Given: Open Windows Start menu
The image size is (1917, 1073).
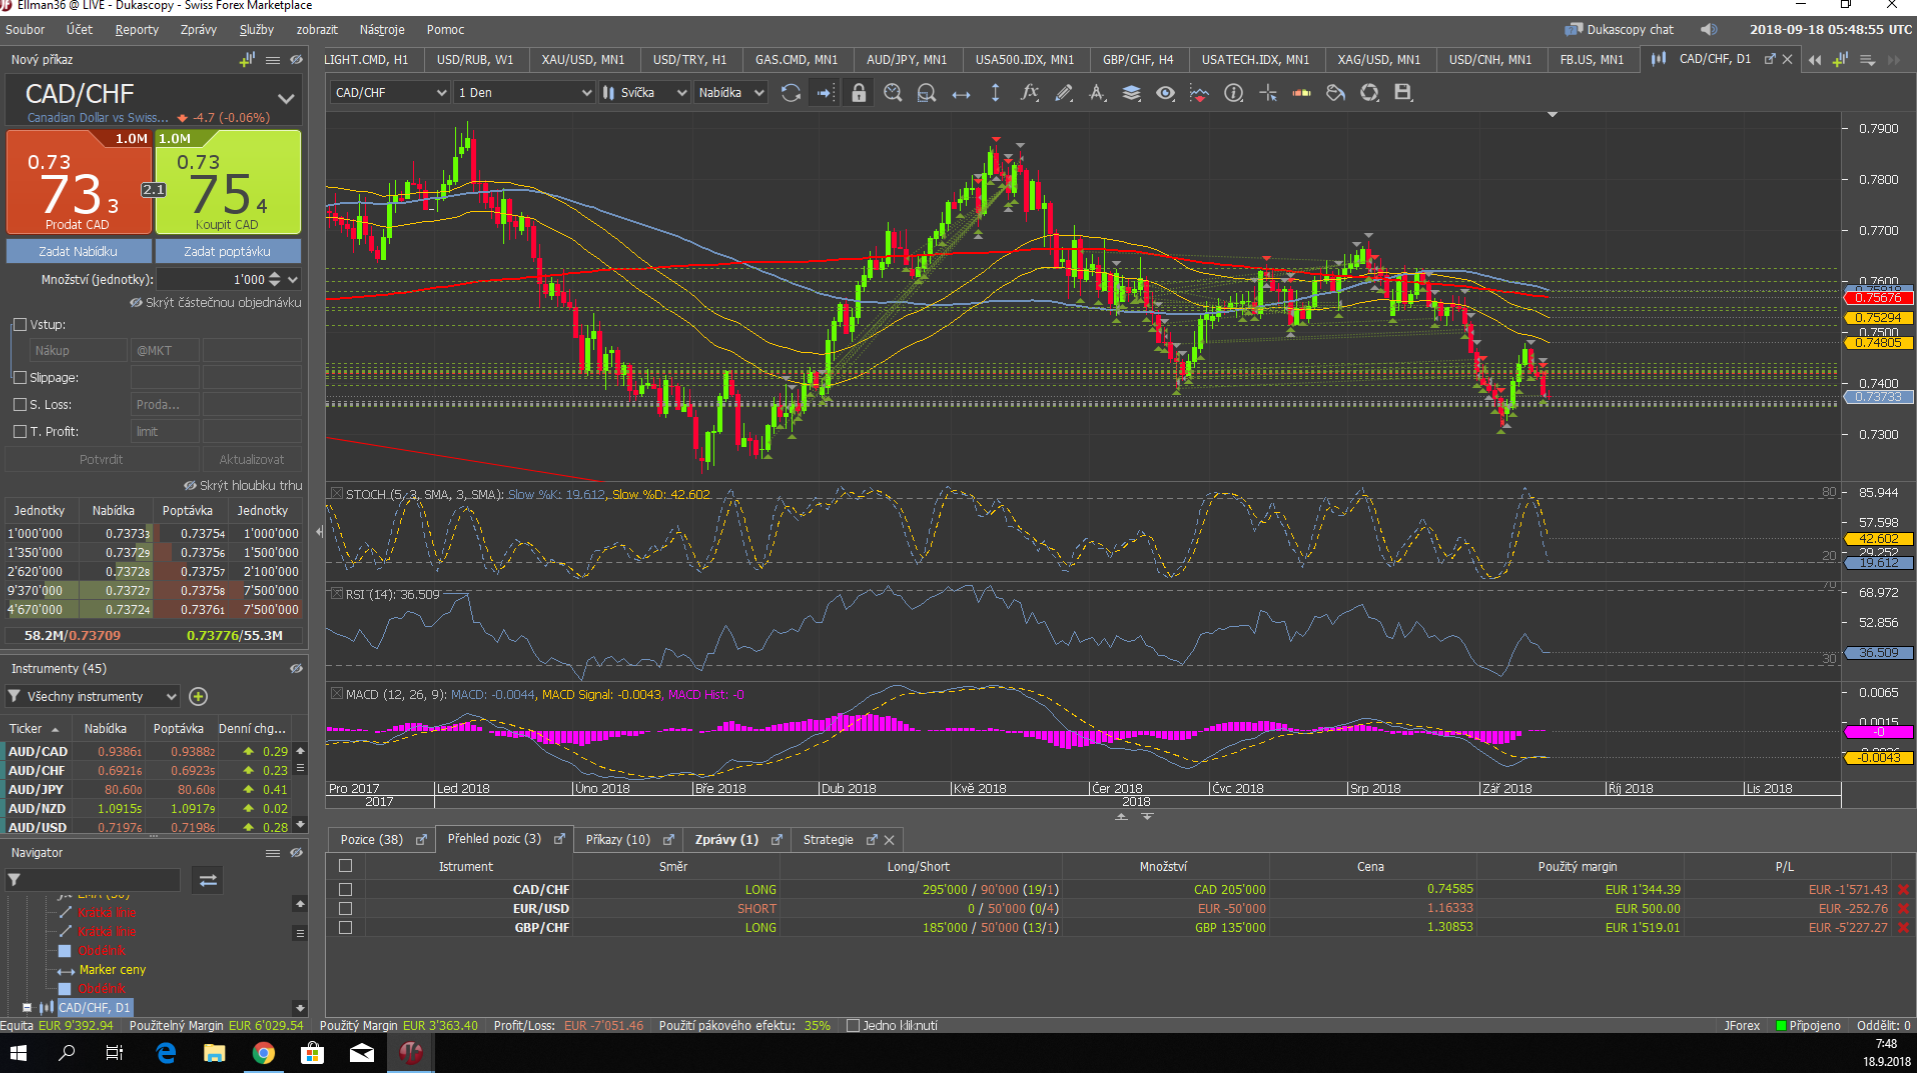Looking at the screenshot, I should (x=18, y=1052).
